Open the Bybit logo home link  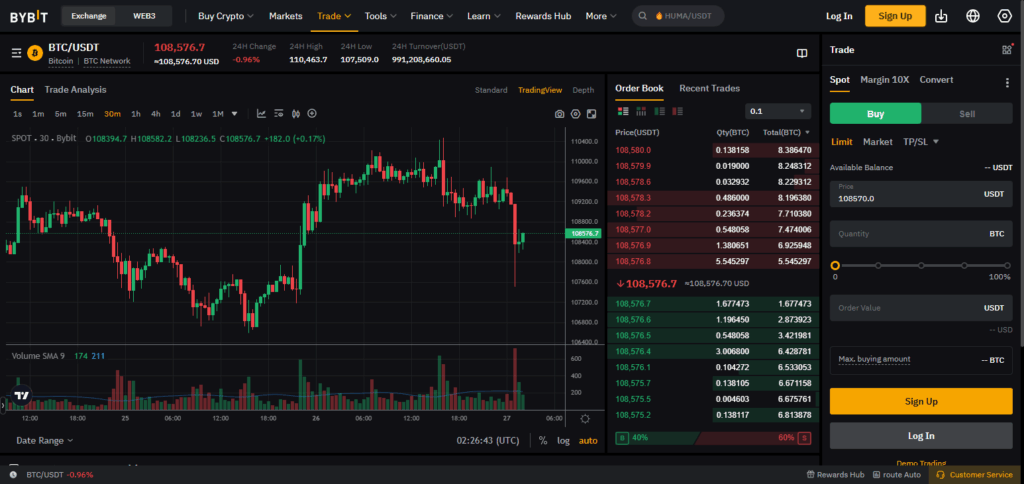click(x=29, y=16)
